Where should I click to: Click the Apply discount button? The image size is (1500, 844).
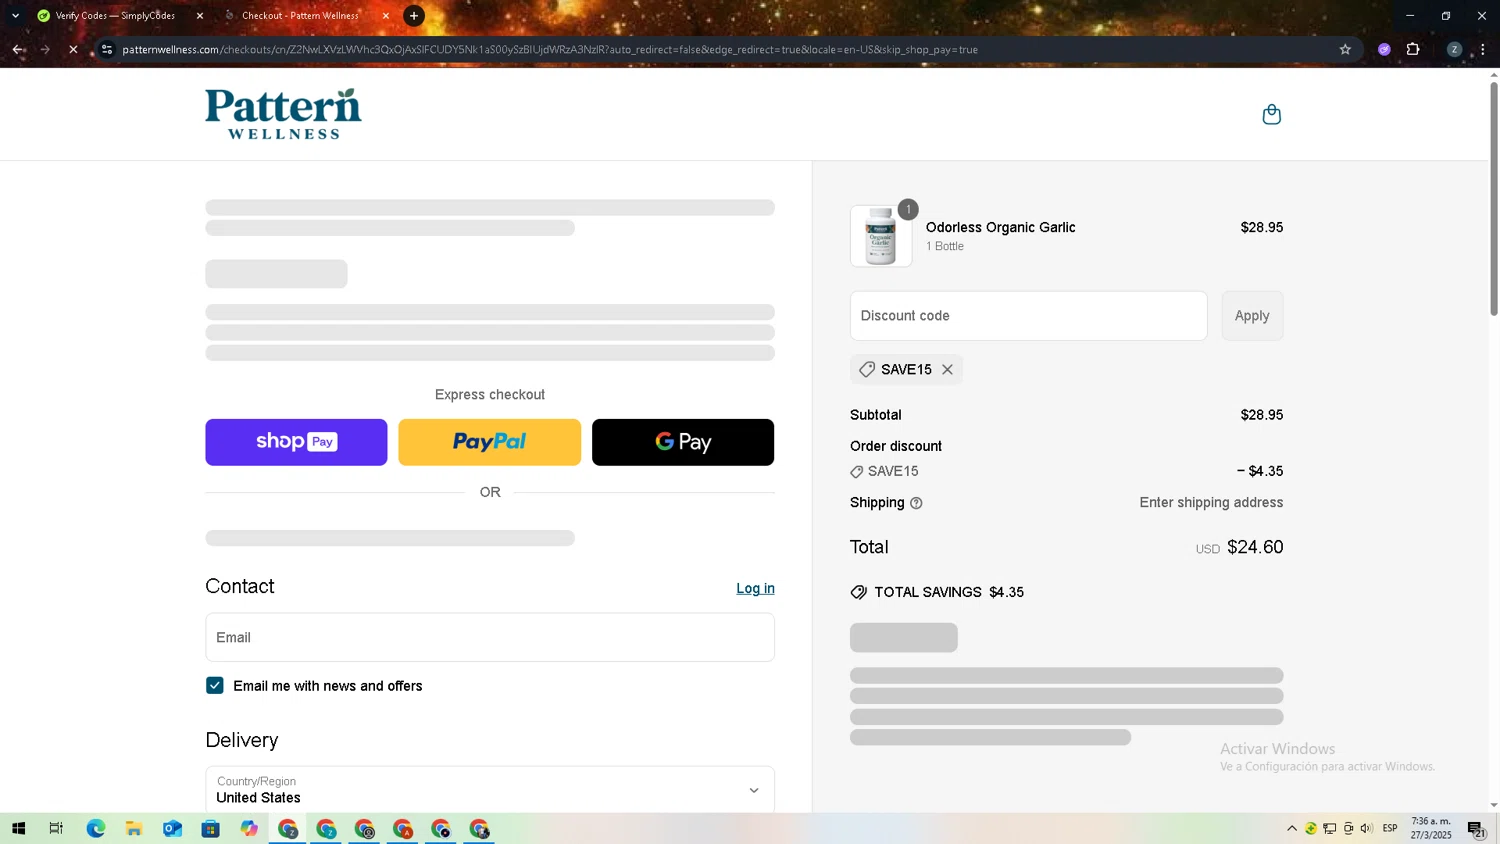(1252, 316)
